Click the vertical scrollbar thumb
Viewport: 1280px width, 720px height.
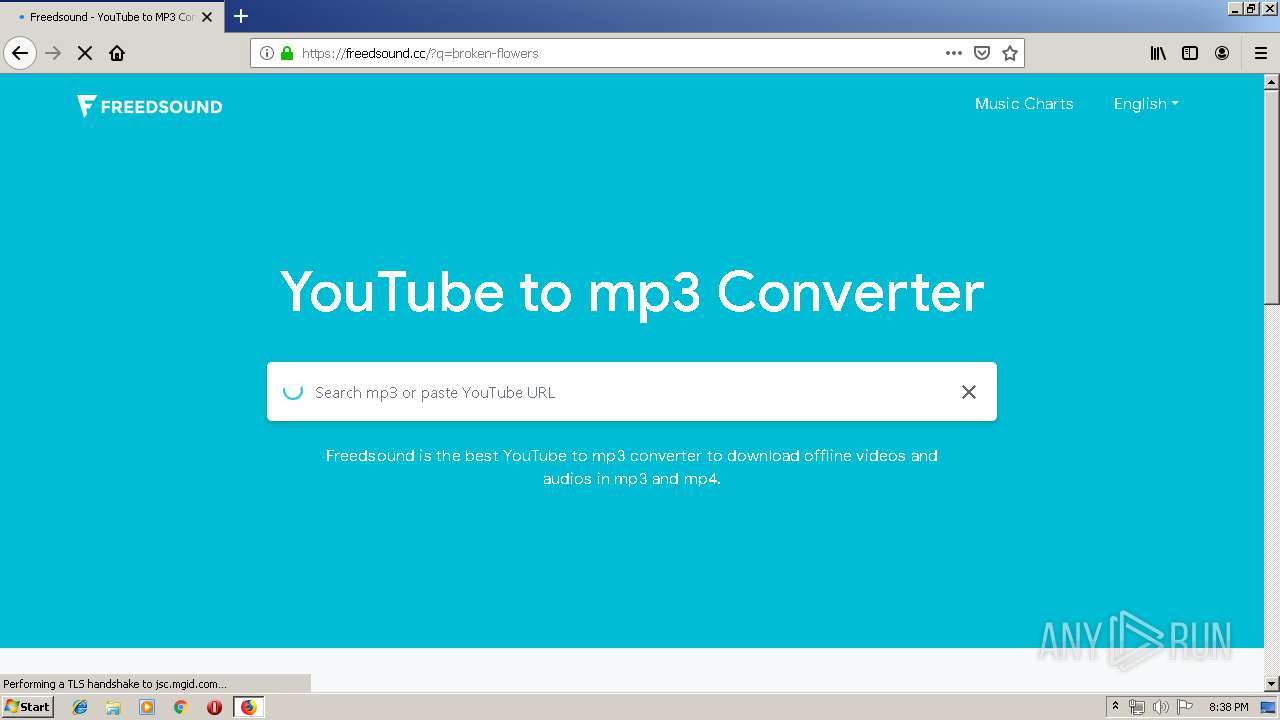pos(1272,197)
